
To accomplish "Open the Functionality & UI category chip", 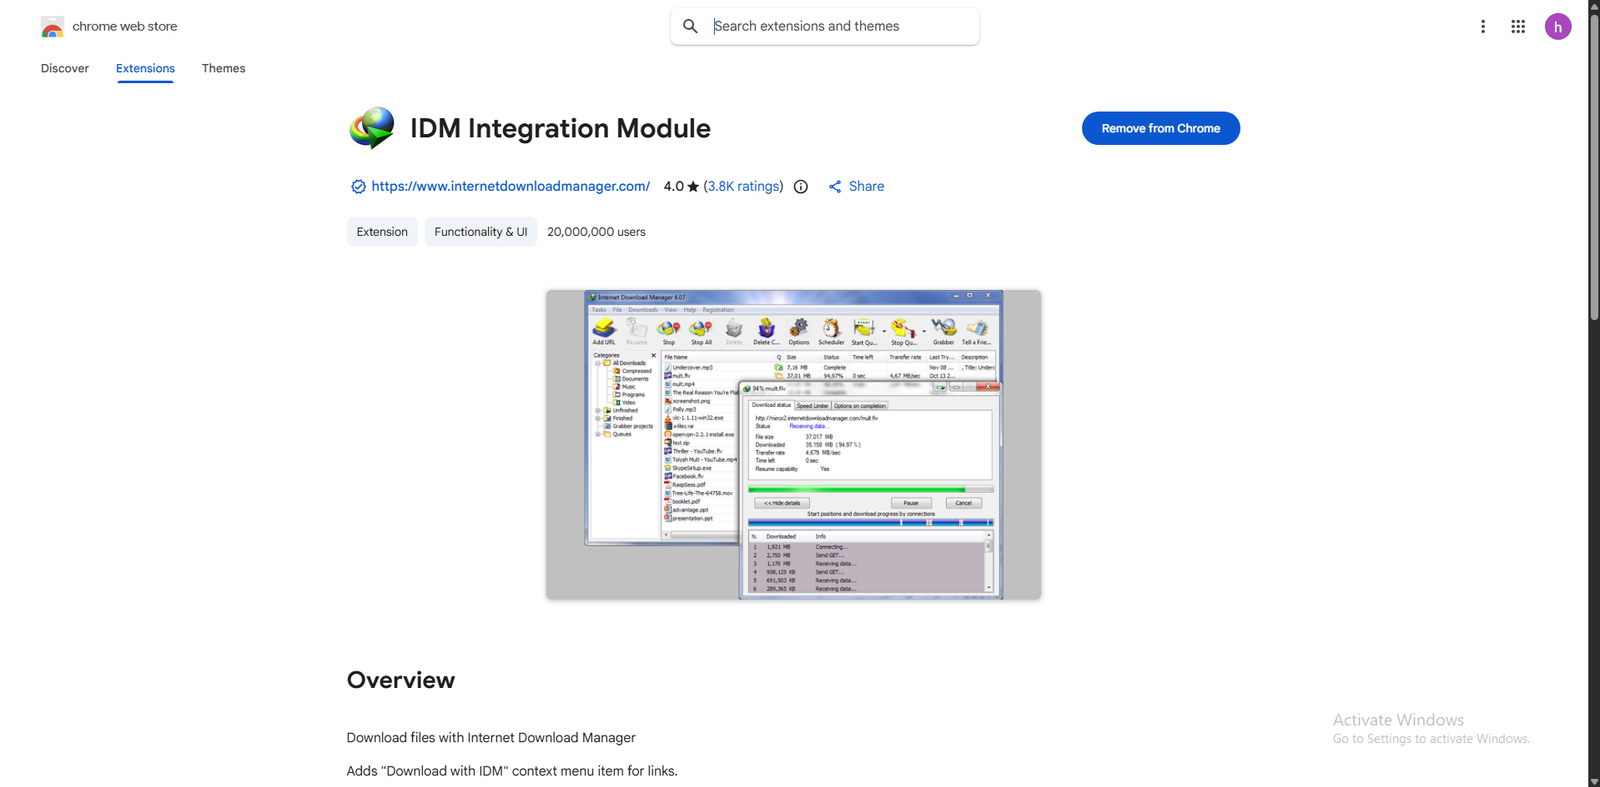I will (481, 232).
